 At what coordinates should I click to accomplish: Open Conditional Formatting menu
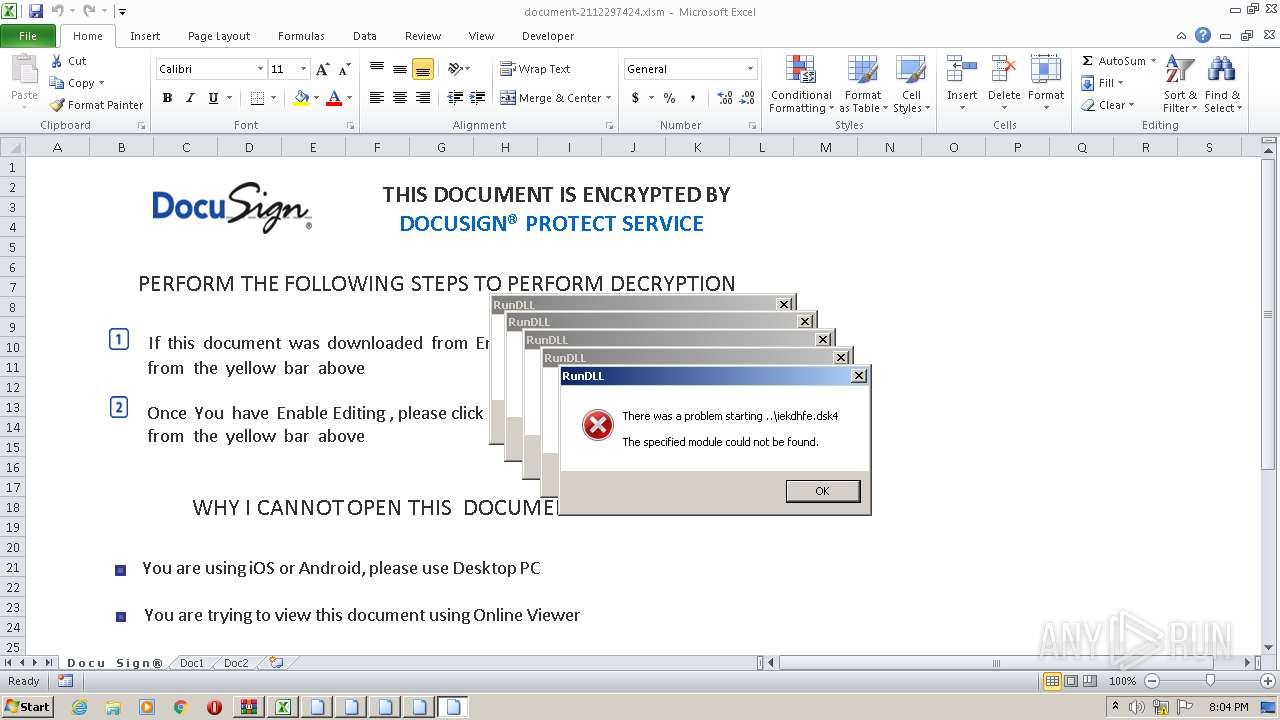tap(800, 85)
